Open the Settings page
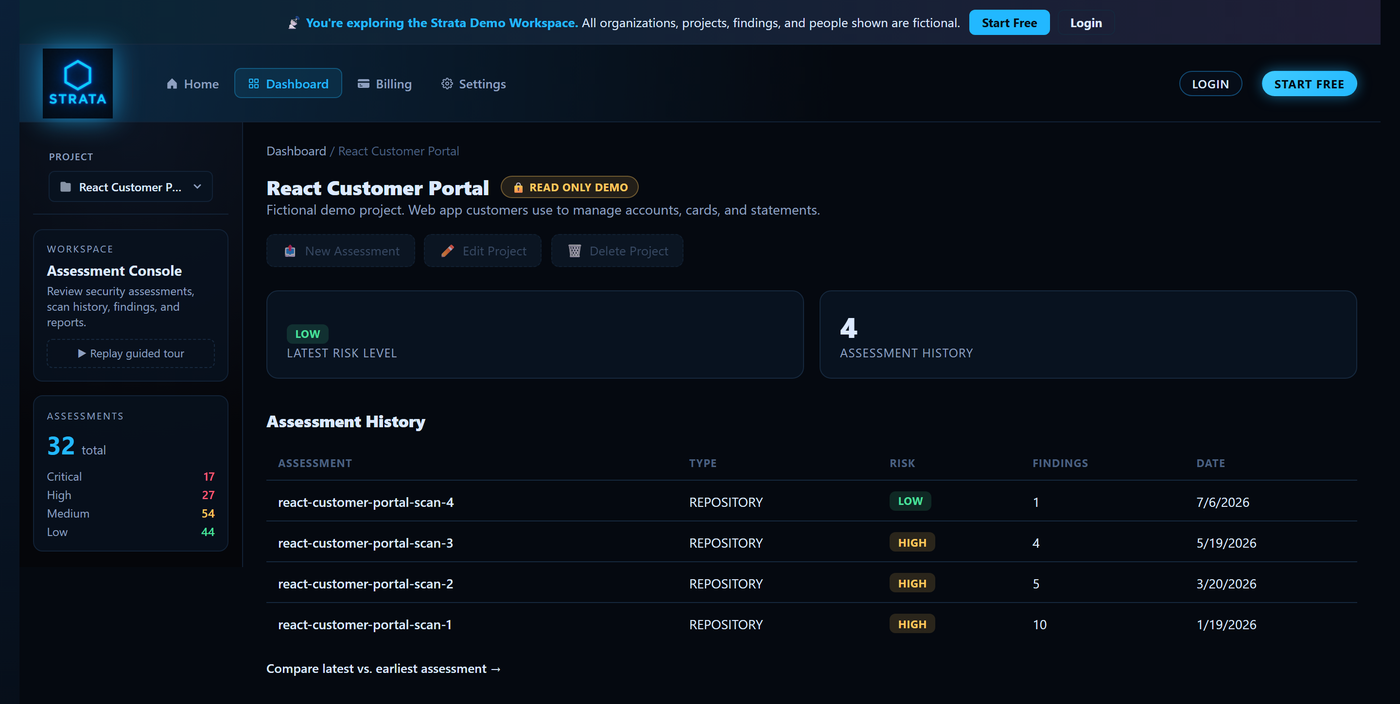 tap(474, 84)
